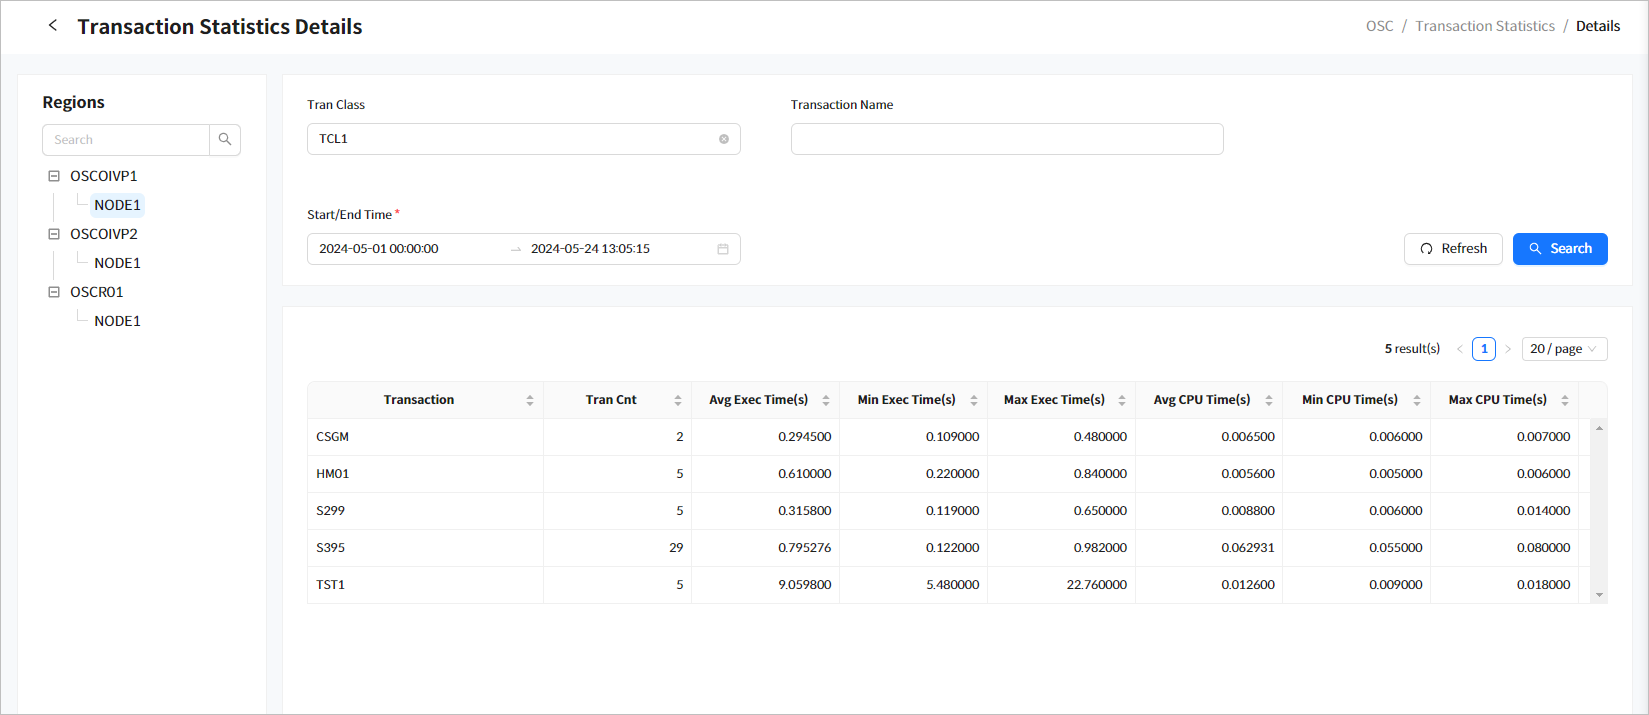
Task: Click the table scrollbar down arrow
Action: pos(1599,595)
